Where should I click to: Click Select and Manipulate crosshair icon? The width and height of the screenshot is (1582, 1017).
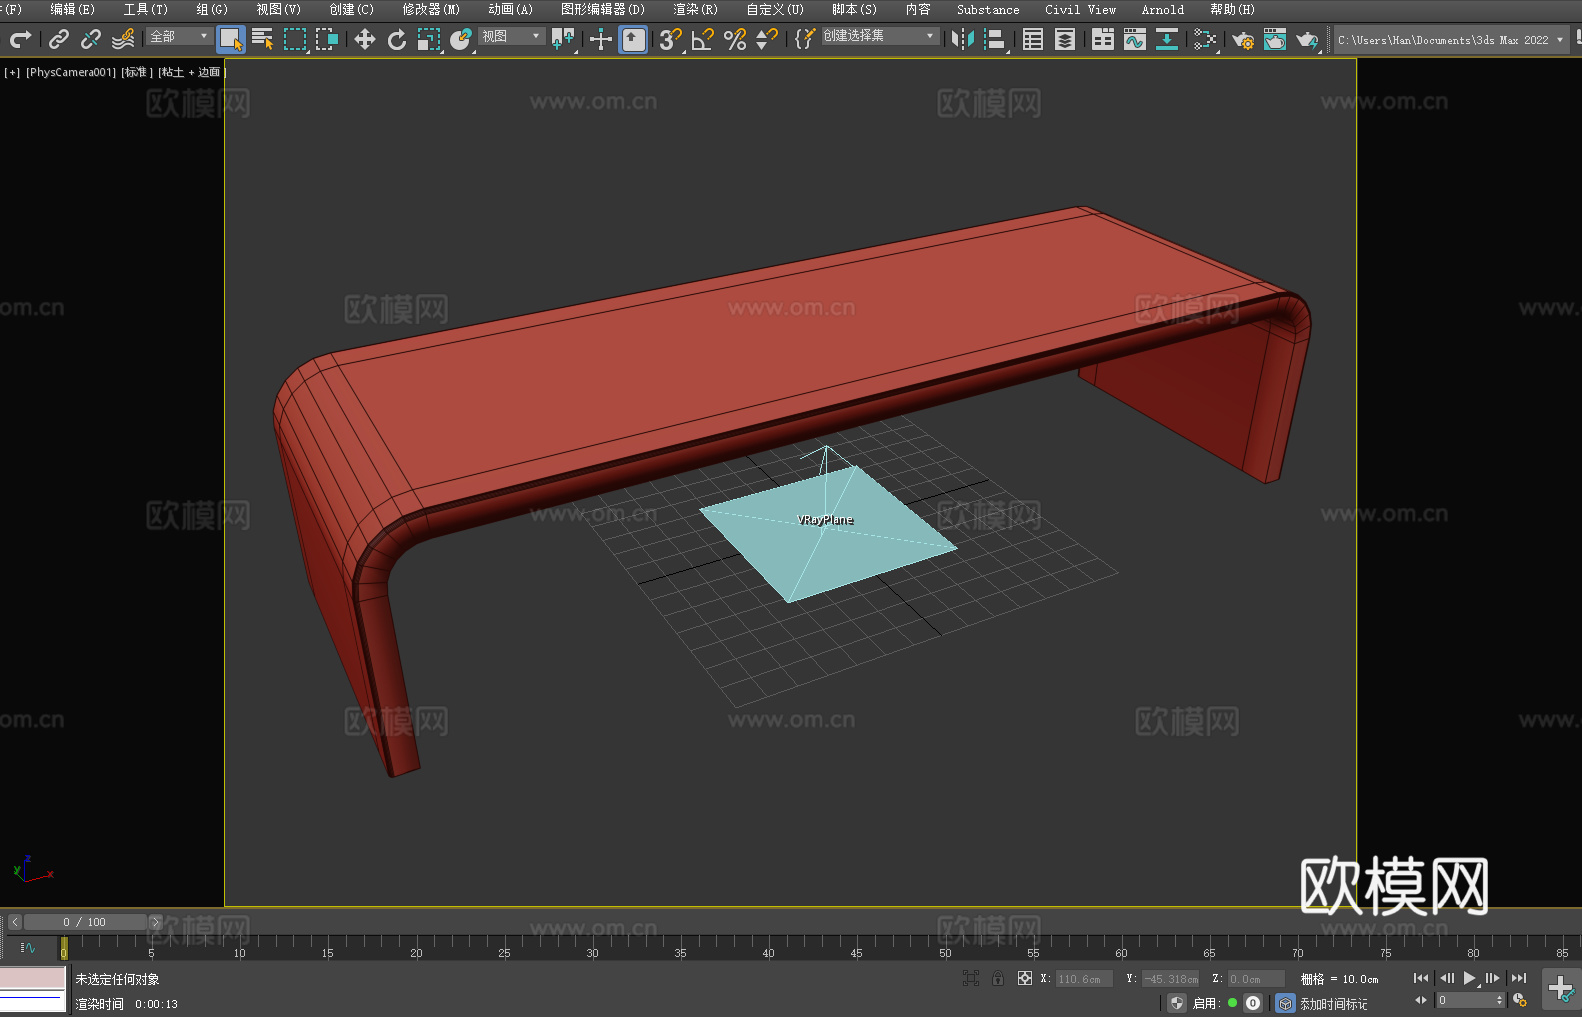pyautogui.click(x=601, y=39)
